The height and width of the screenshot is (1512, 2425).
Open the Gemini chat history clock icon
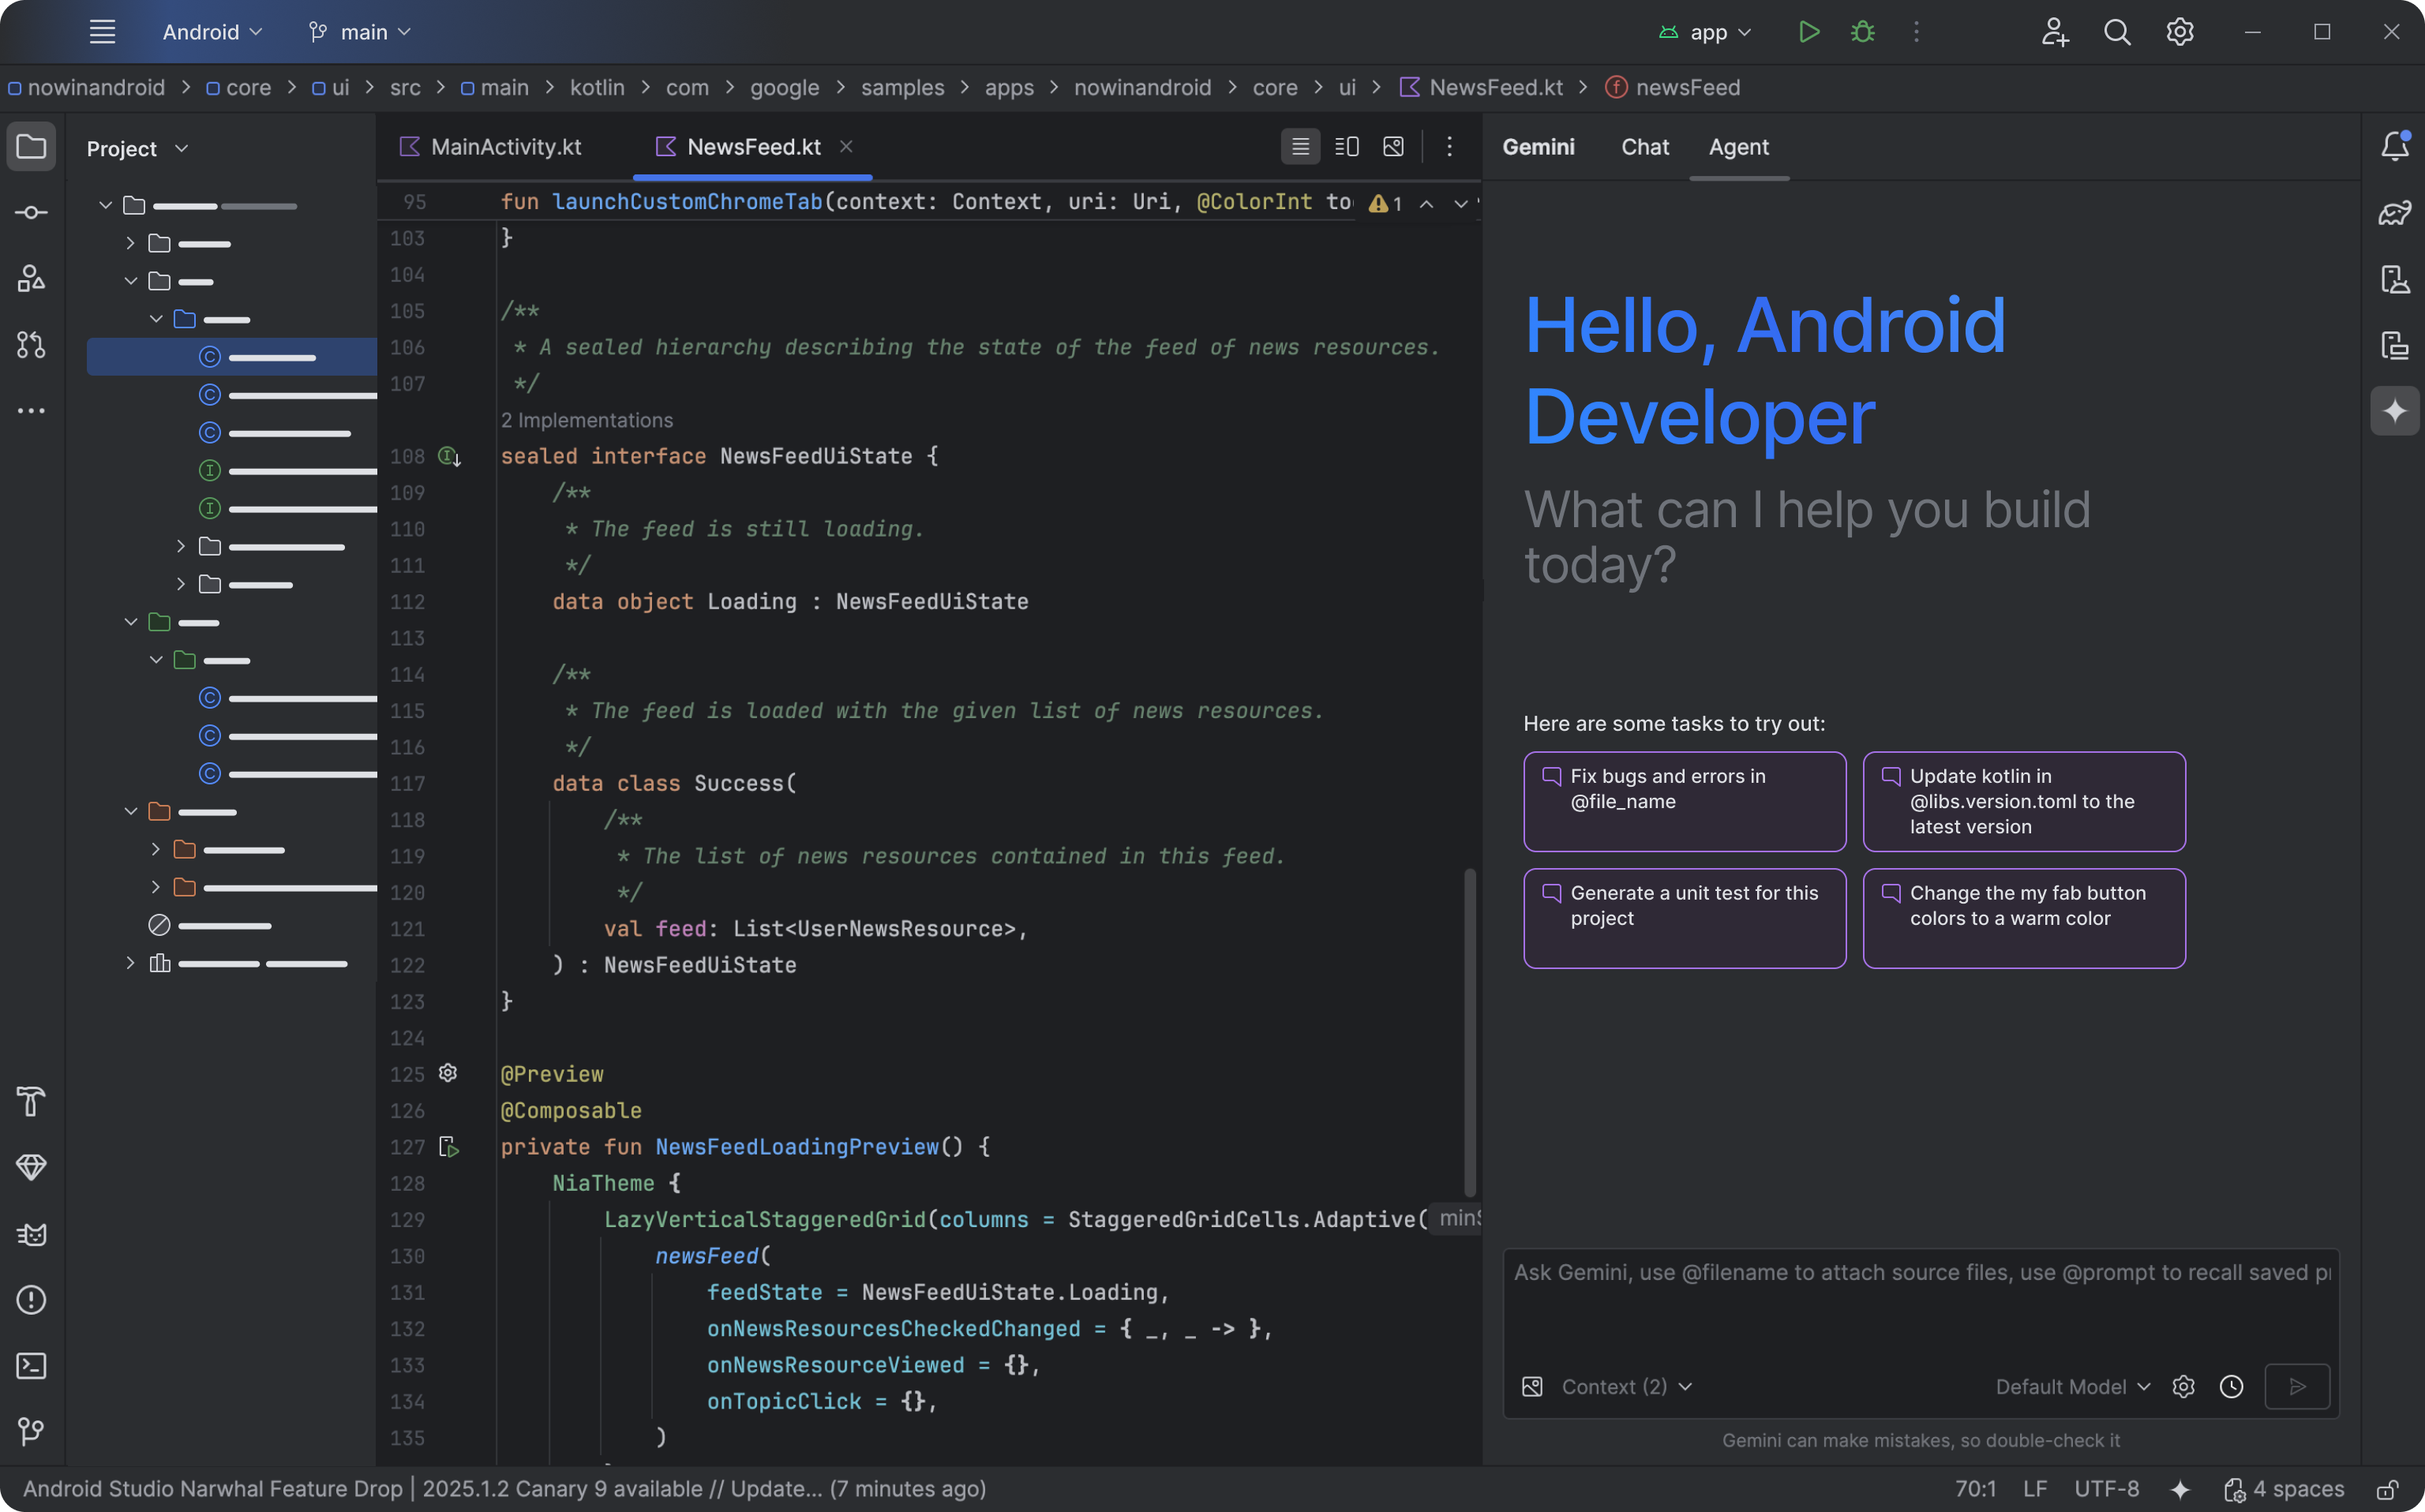coord(2231,1387)
